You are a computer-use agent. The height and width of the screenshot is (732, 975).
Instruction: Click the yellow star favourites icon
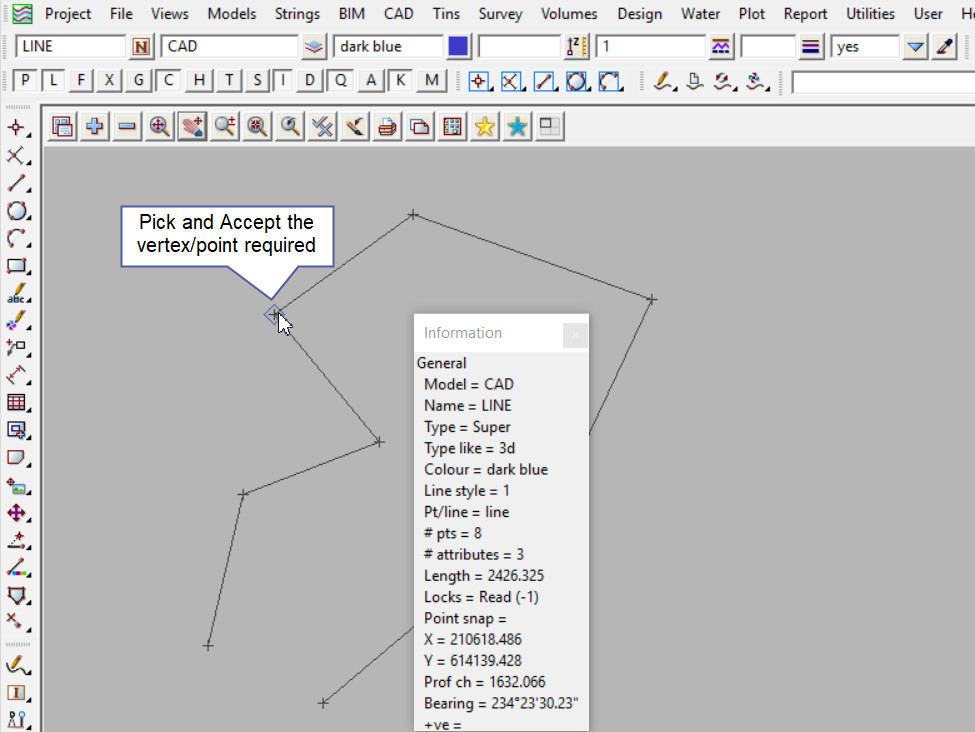(485, 126)
